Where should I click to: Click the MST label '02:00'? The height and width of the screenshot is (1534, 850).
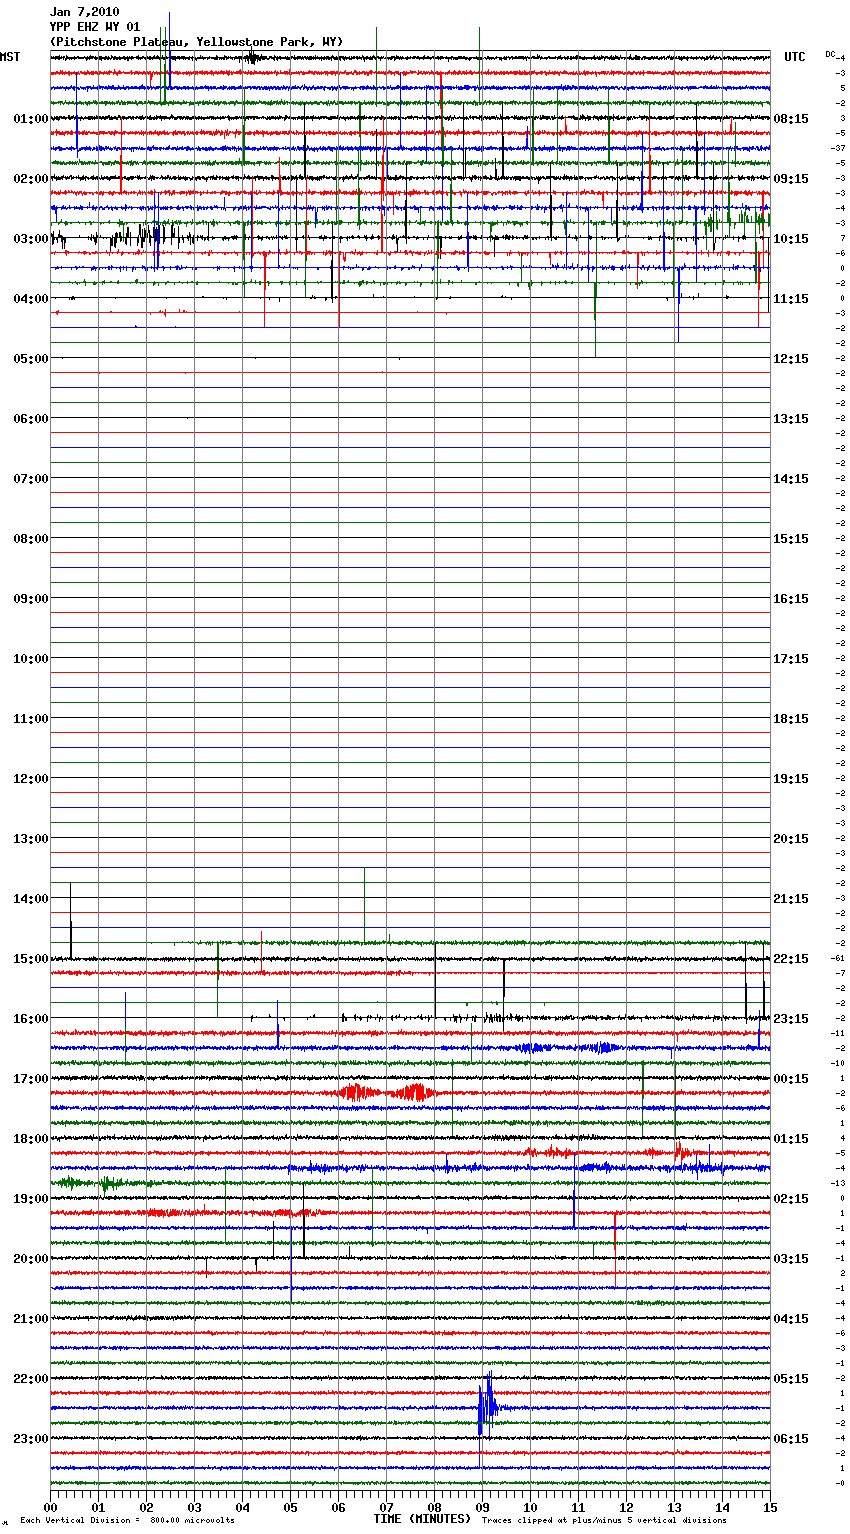[31, 179]
